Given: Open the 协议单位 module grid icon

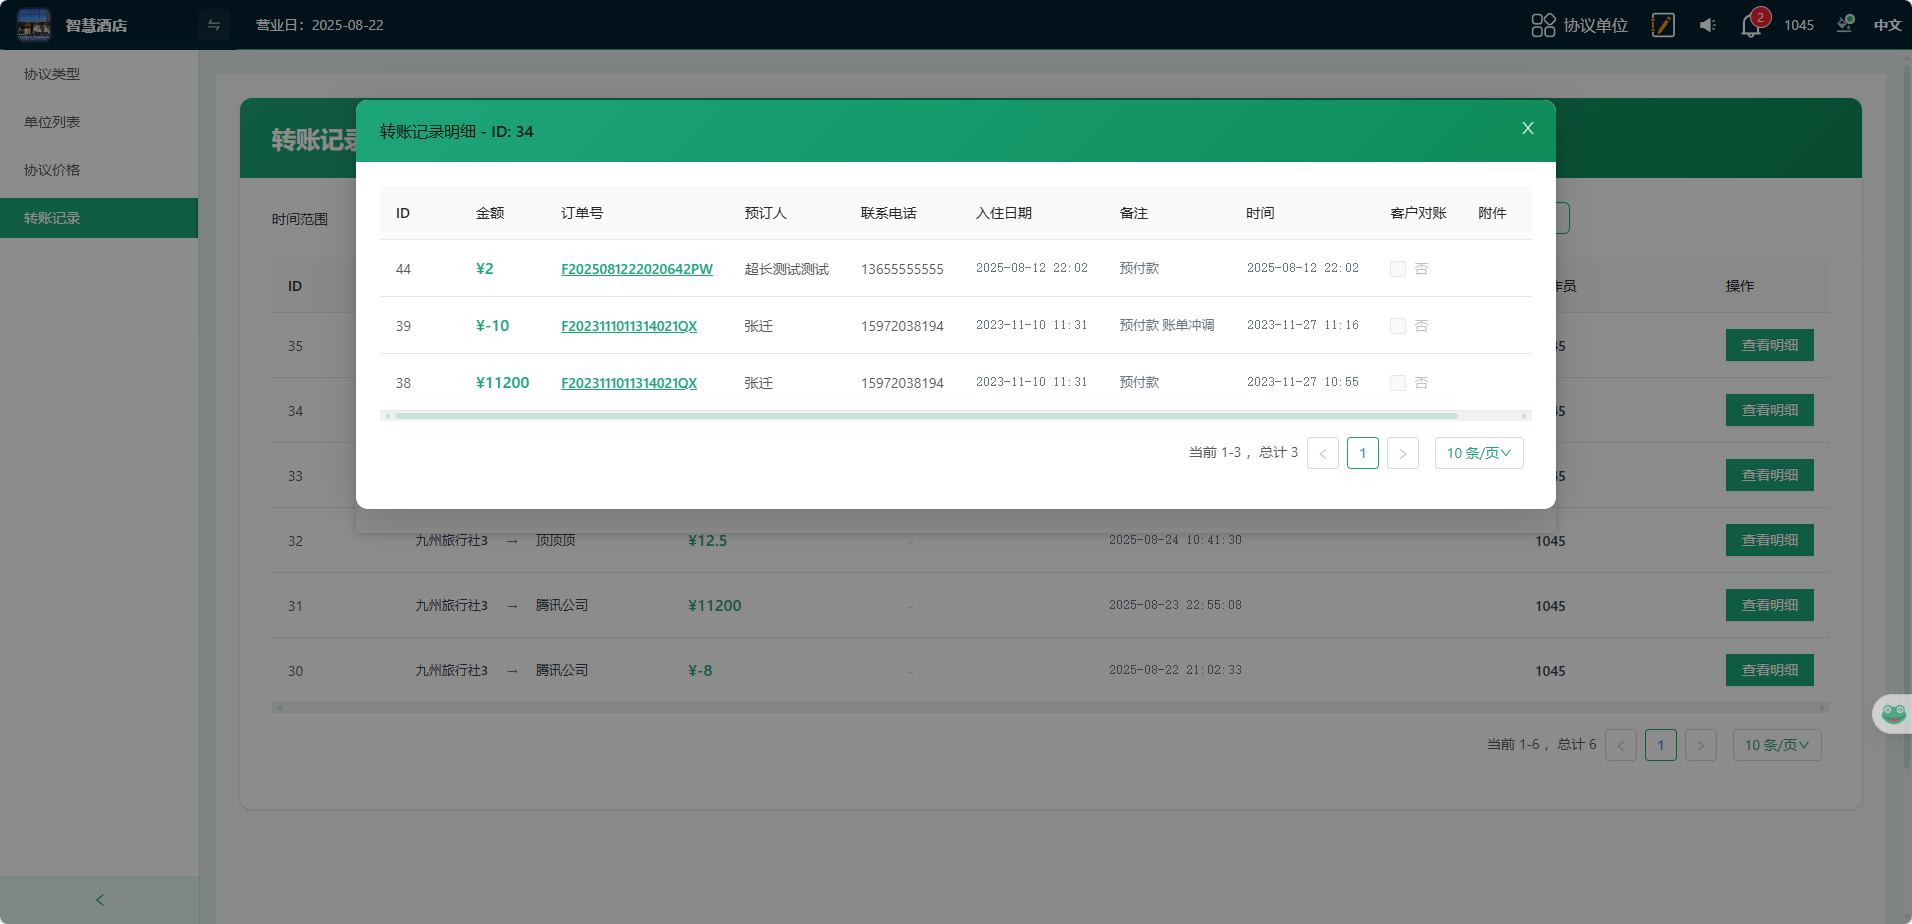Looking at the screenshot, I should click(x=1543, y=25).
